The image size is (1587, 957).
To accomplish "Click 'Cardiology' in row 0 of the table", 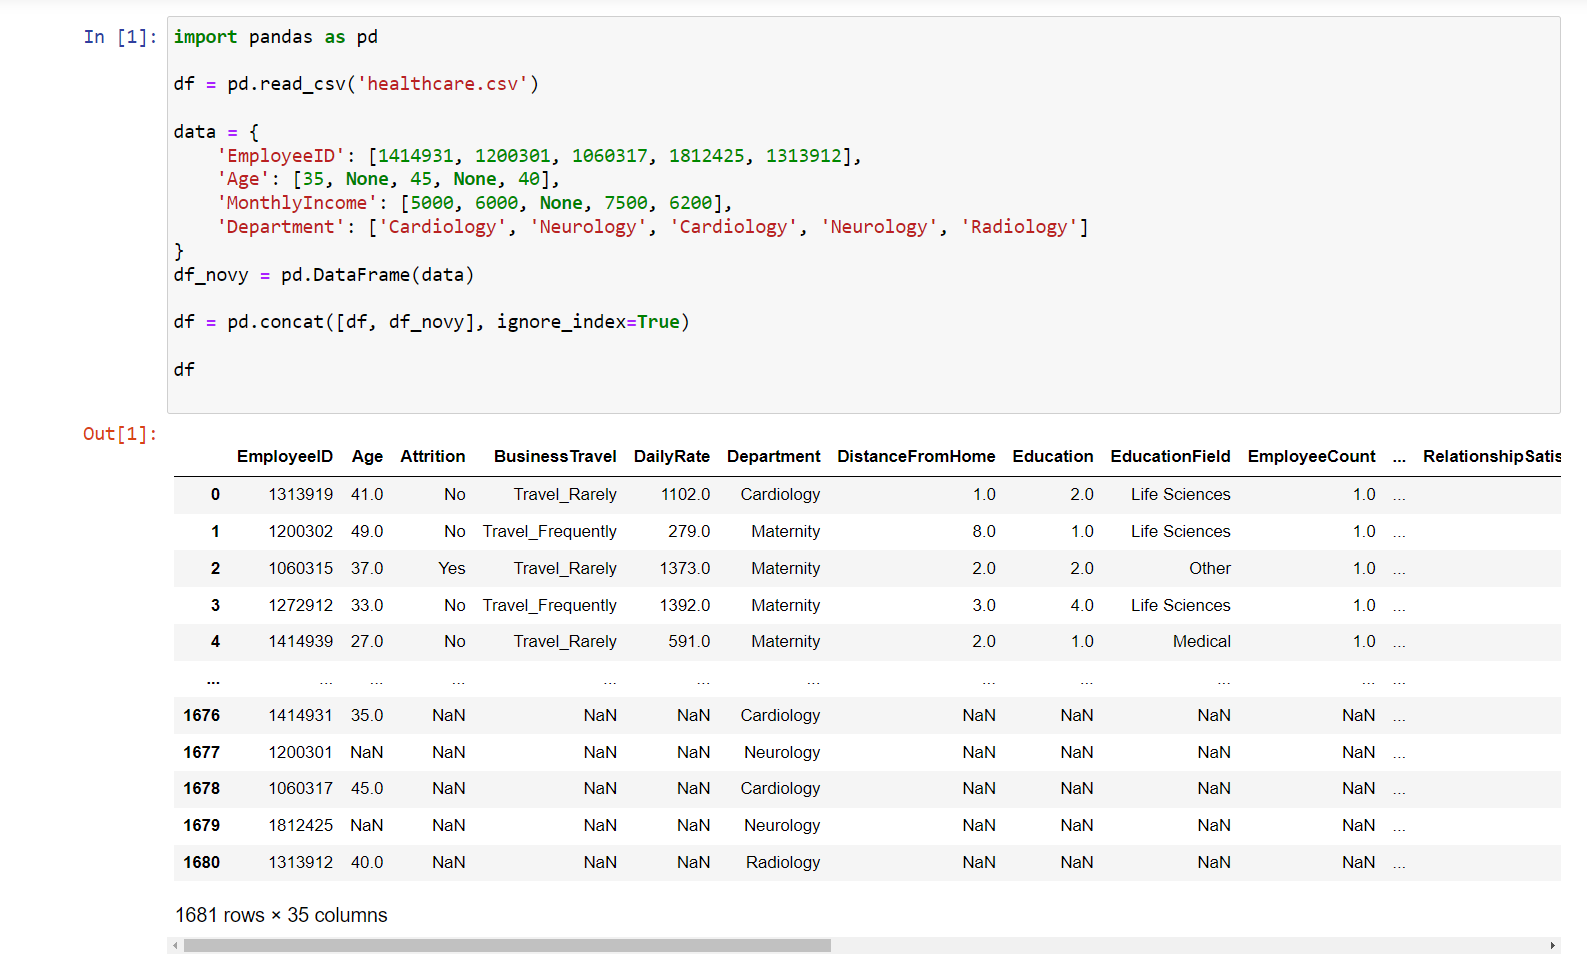I will pyautogui.click(x=781, y=494).
